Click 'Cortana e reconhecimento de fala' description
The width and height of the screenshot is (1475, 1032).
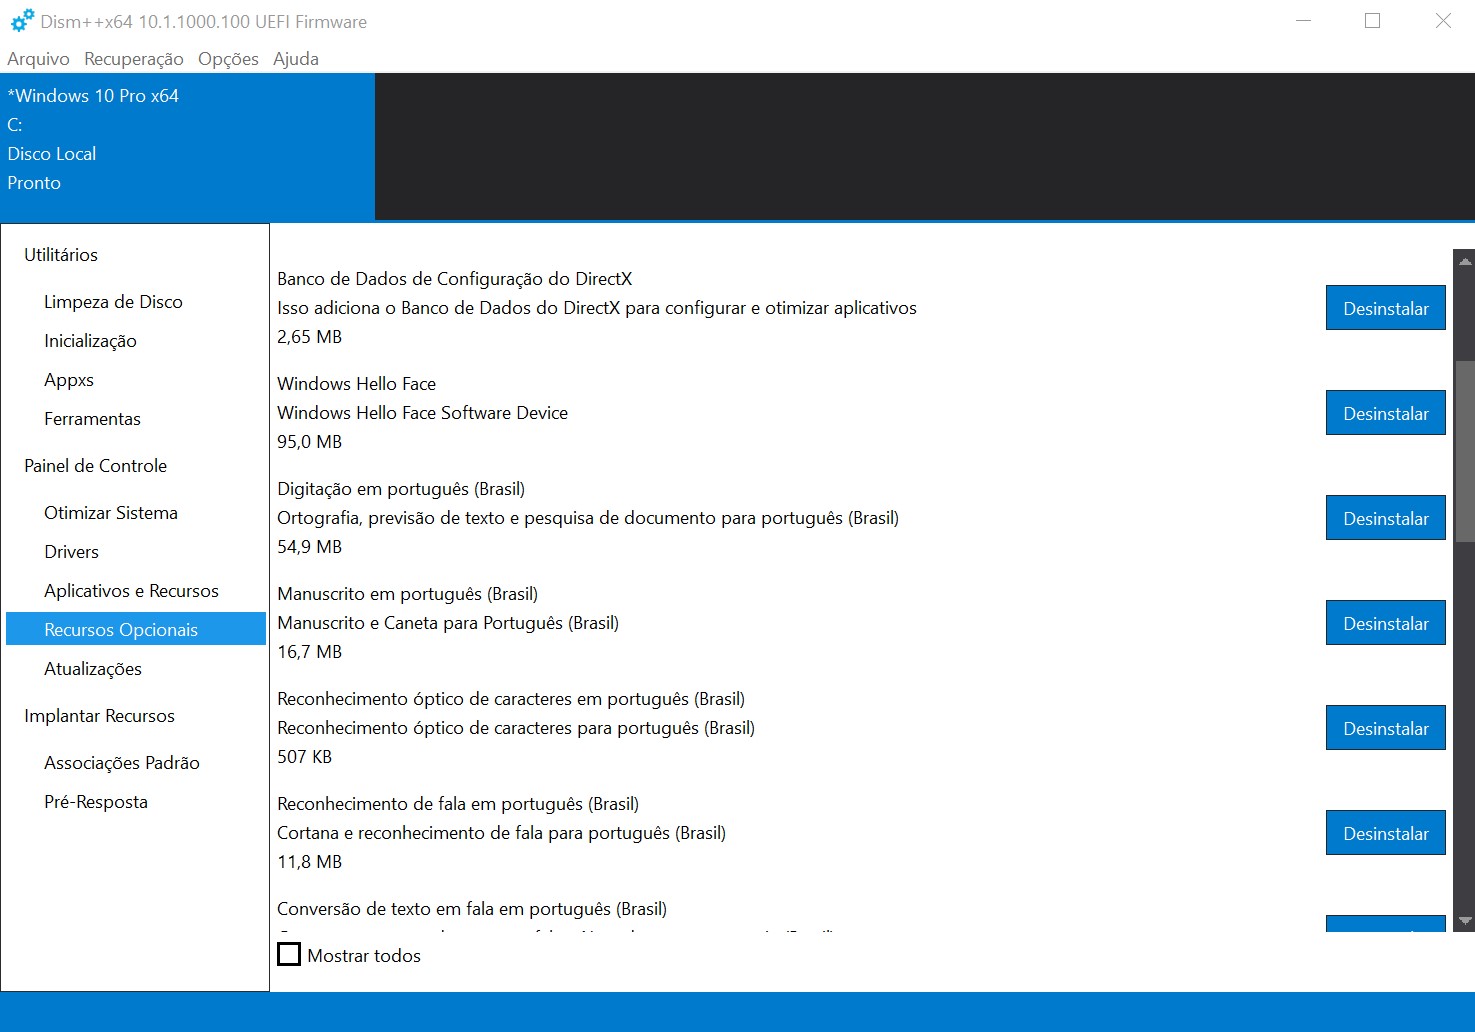(x=502, y=833)
